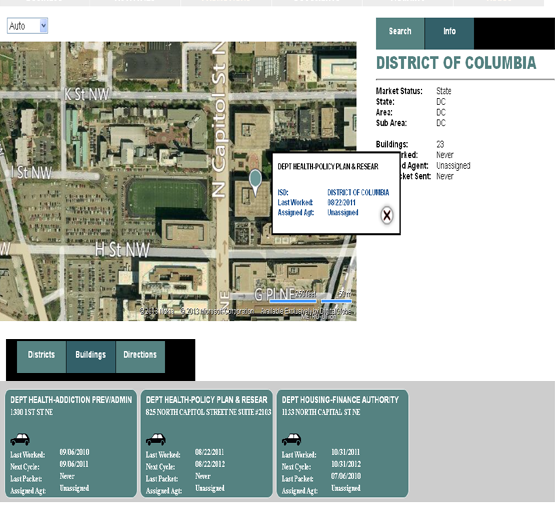The height and width of the screenshot is (525, 555).
Task: Click car icon on Addiction Prev/Admin card
Action: pos(20,439)
